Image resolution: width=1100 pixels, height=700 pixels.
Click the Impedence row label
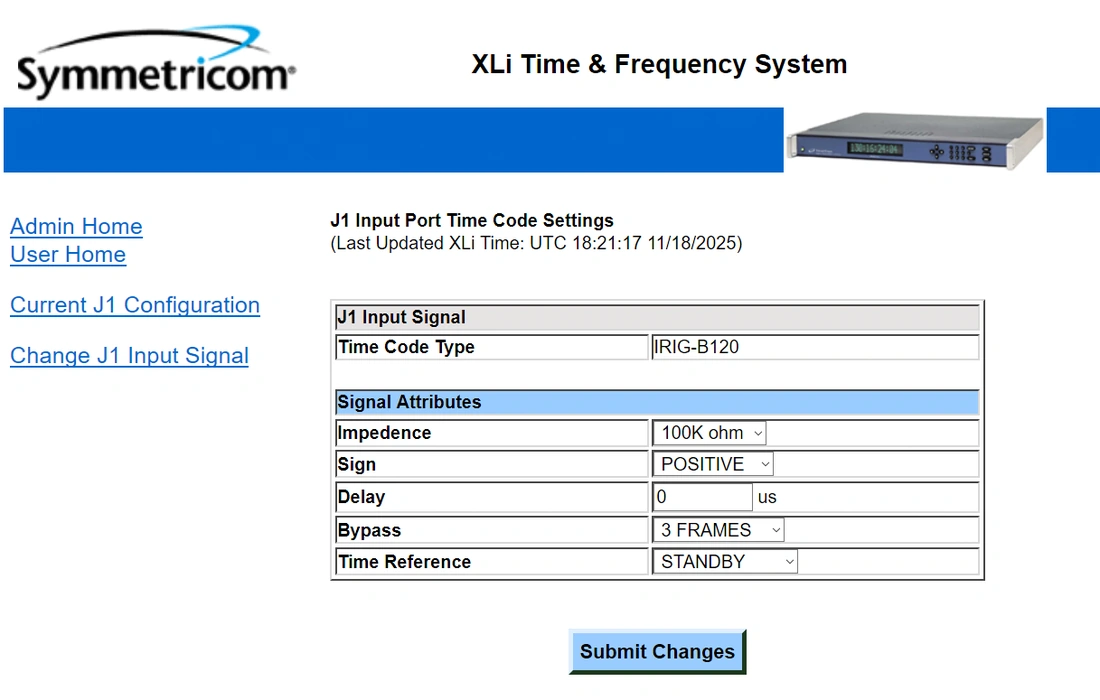[x=384, y=433]
